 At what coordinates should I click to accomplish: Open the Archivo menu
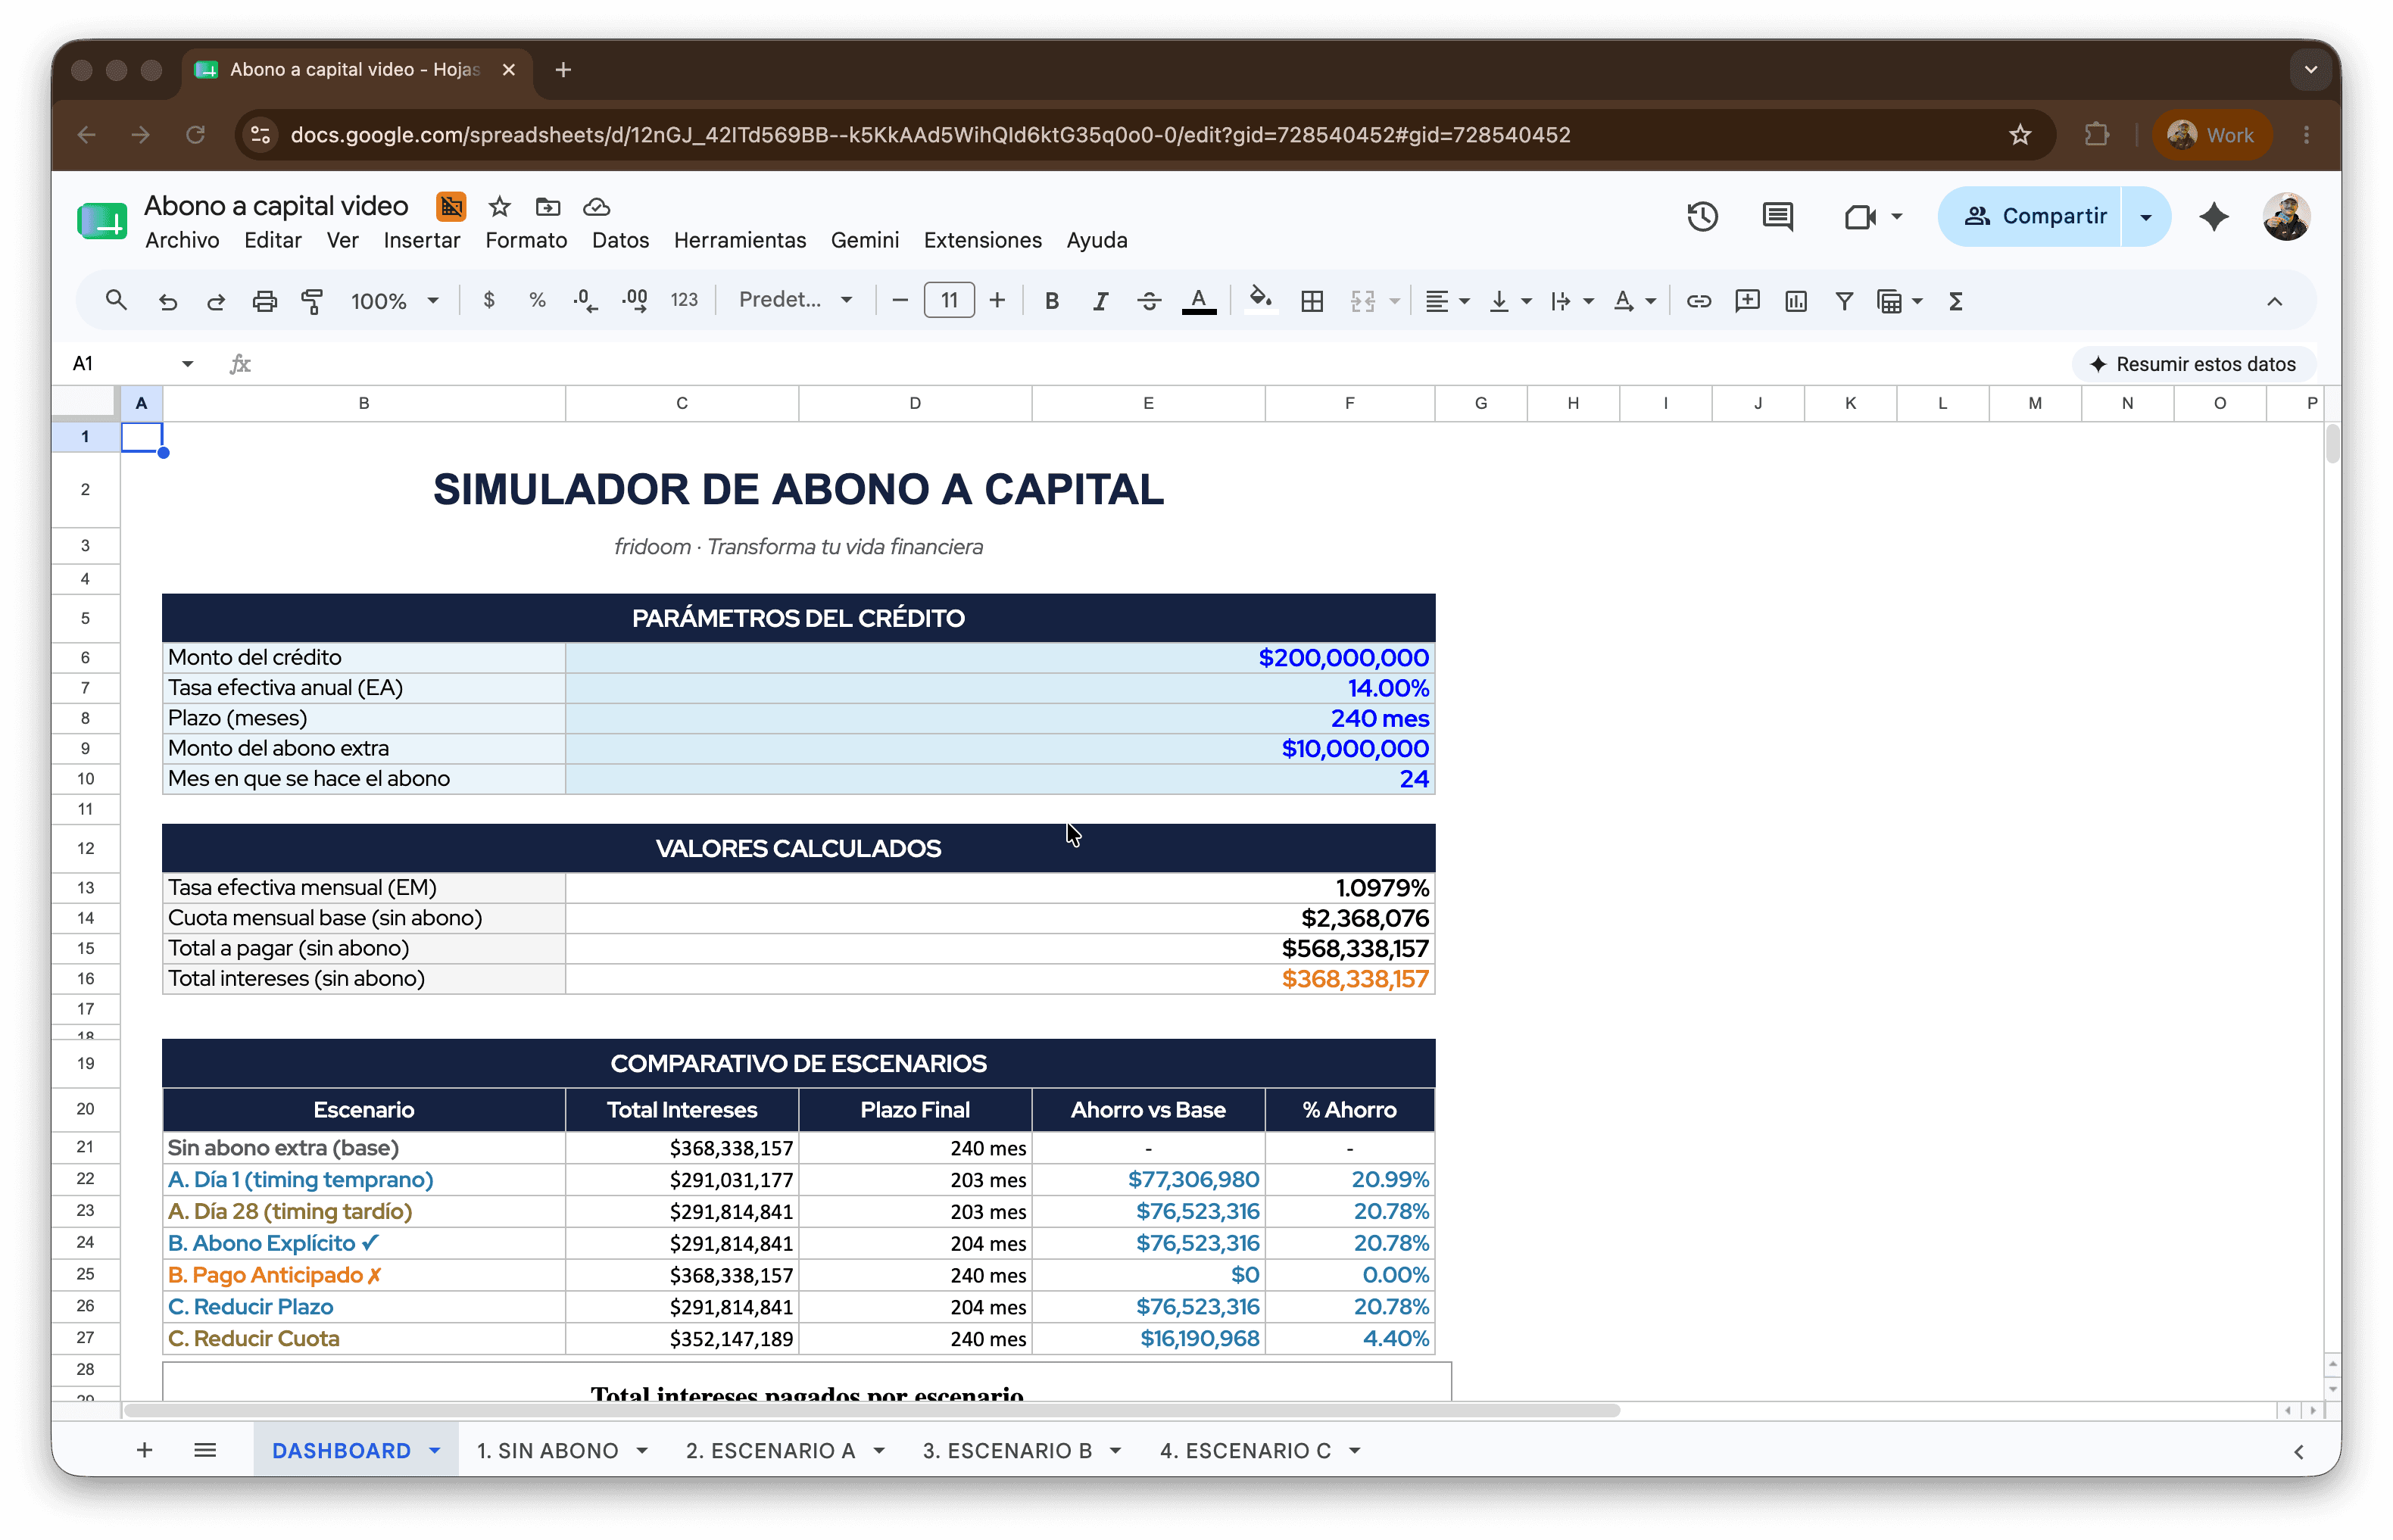point(182,240)
